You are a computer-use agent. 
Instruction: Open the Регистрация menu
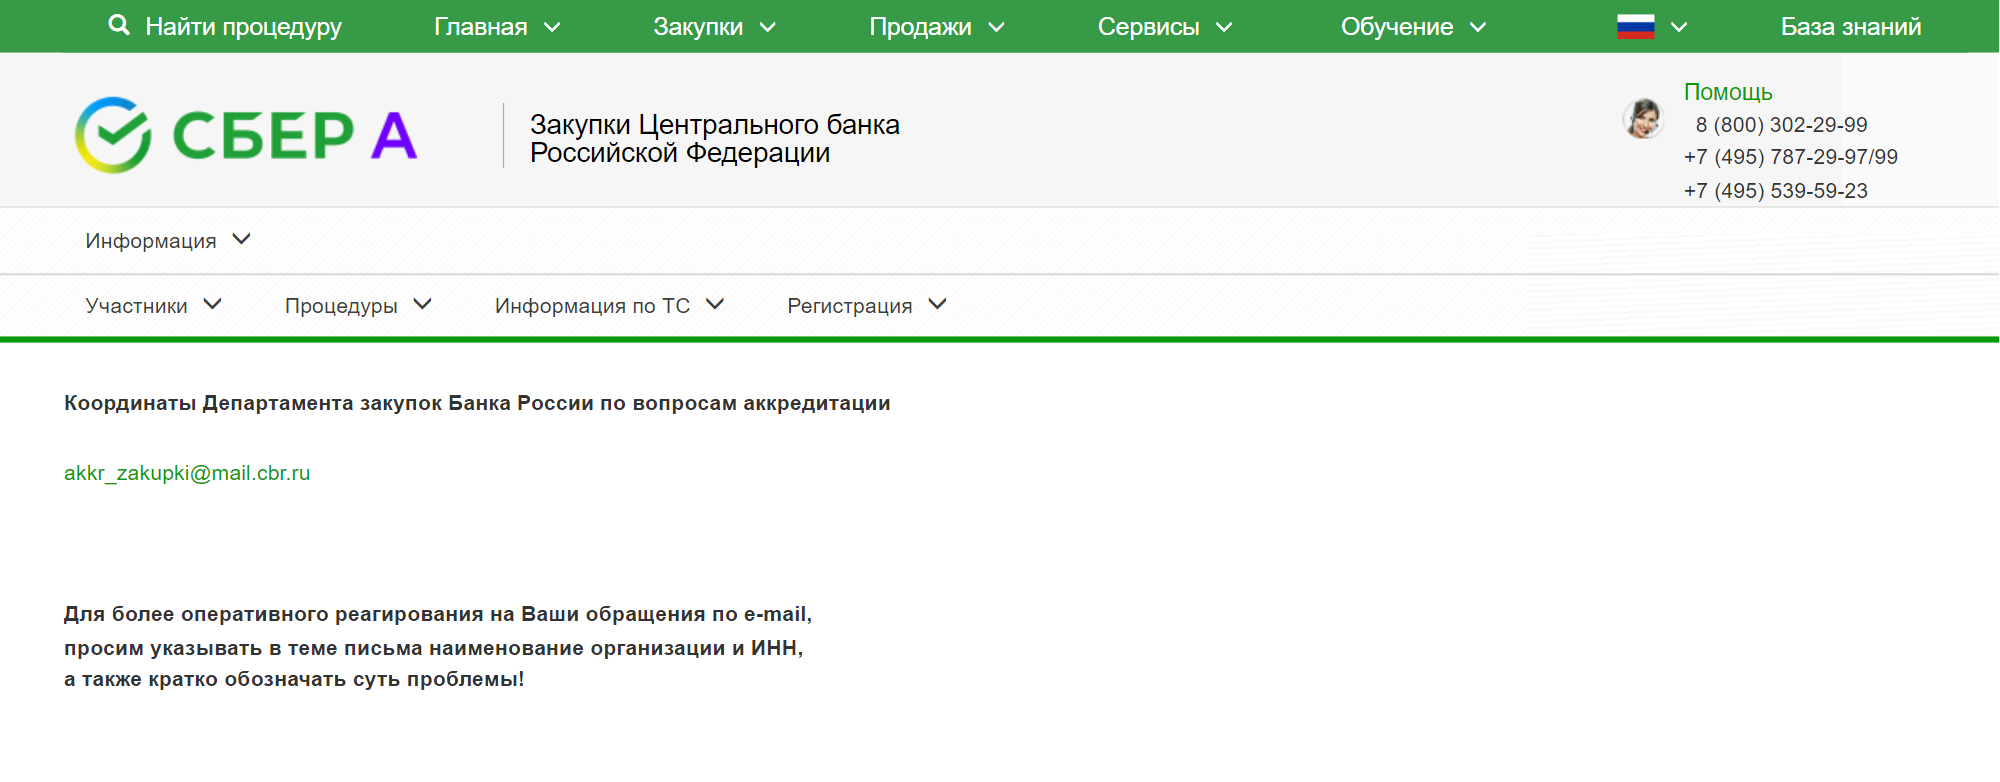click(850, 306)
